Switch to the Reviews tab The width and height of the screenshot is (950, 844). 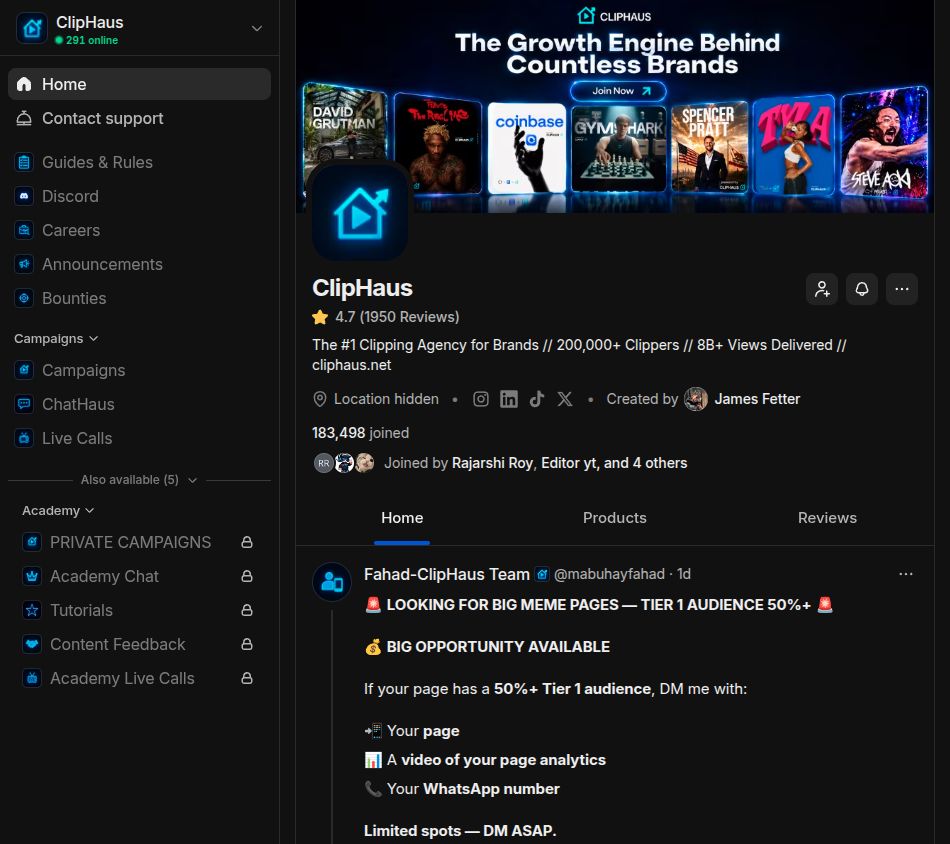(827, 518)
